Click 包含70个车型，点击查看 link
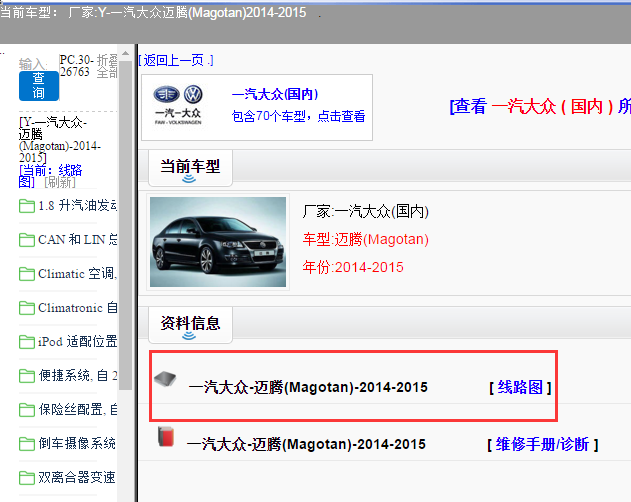This screenshot has width=631, height=502. click(298, 116)
